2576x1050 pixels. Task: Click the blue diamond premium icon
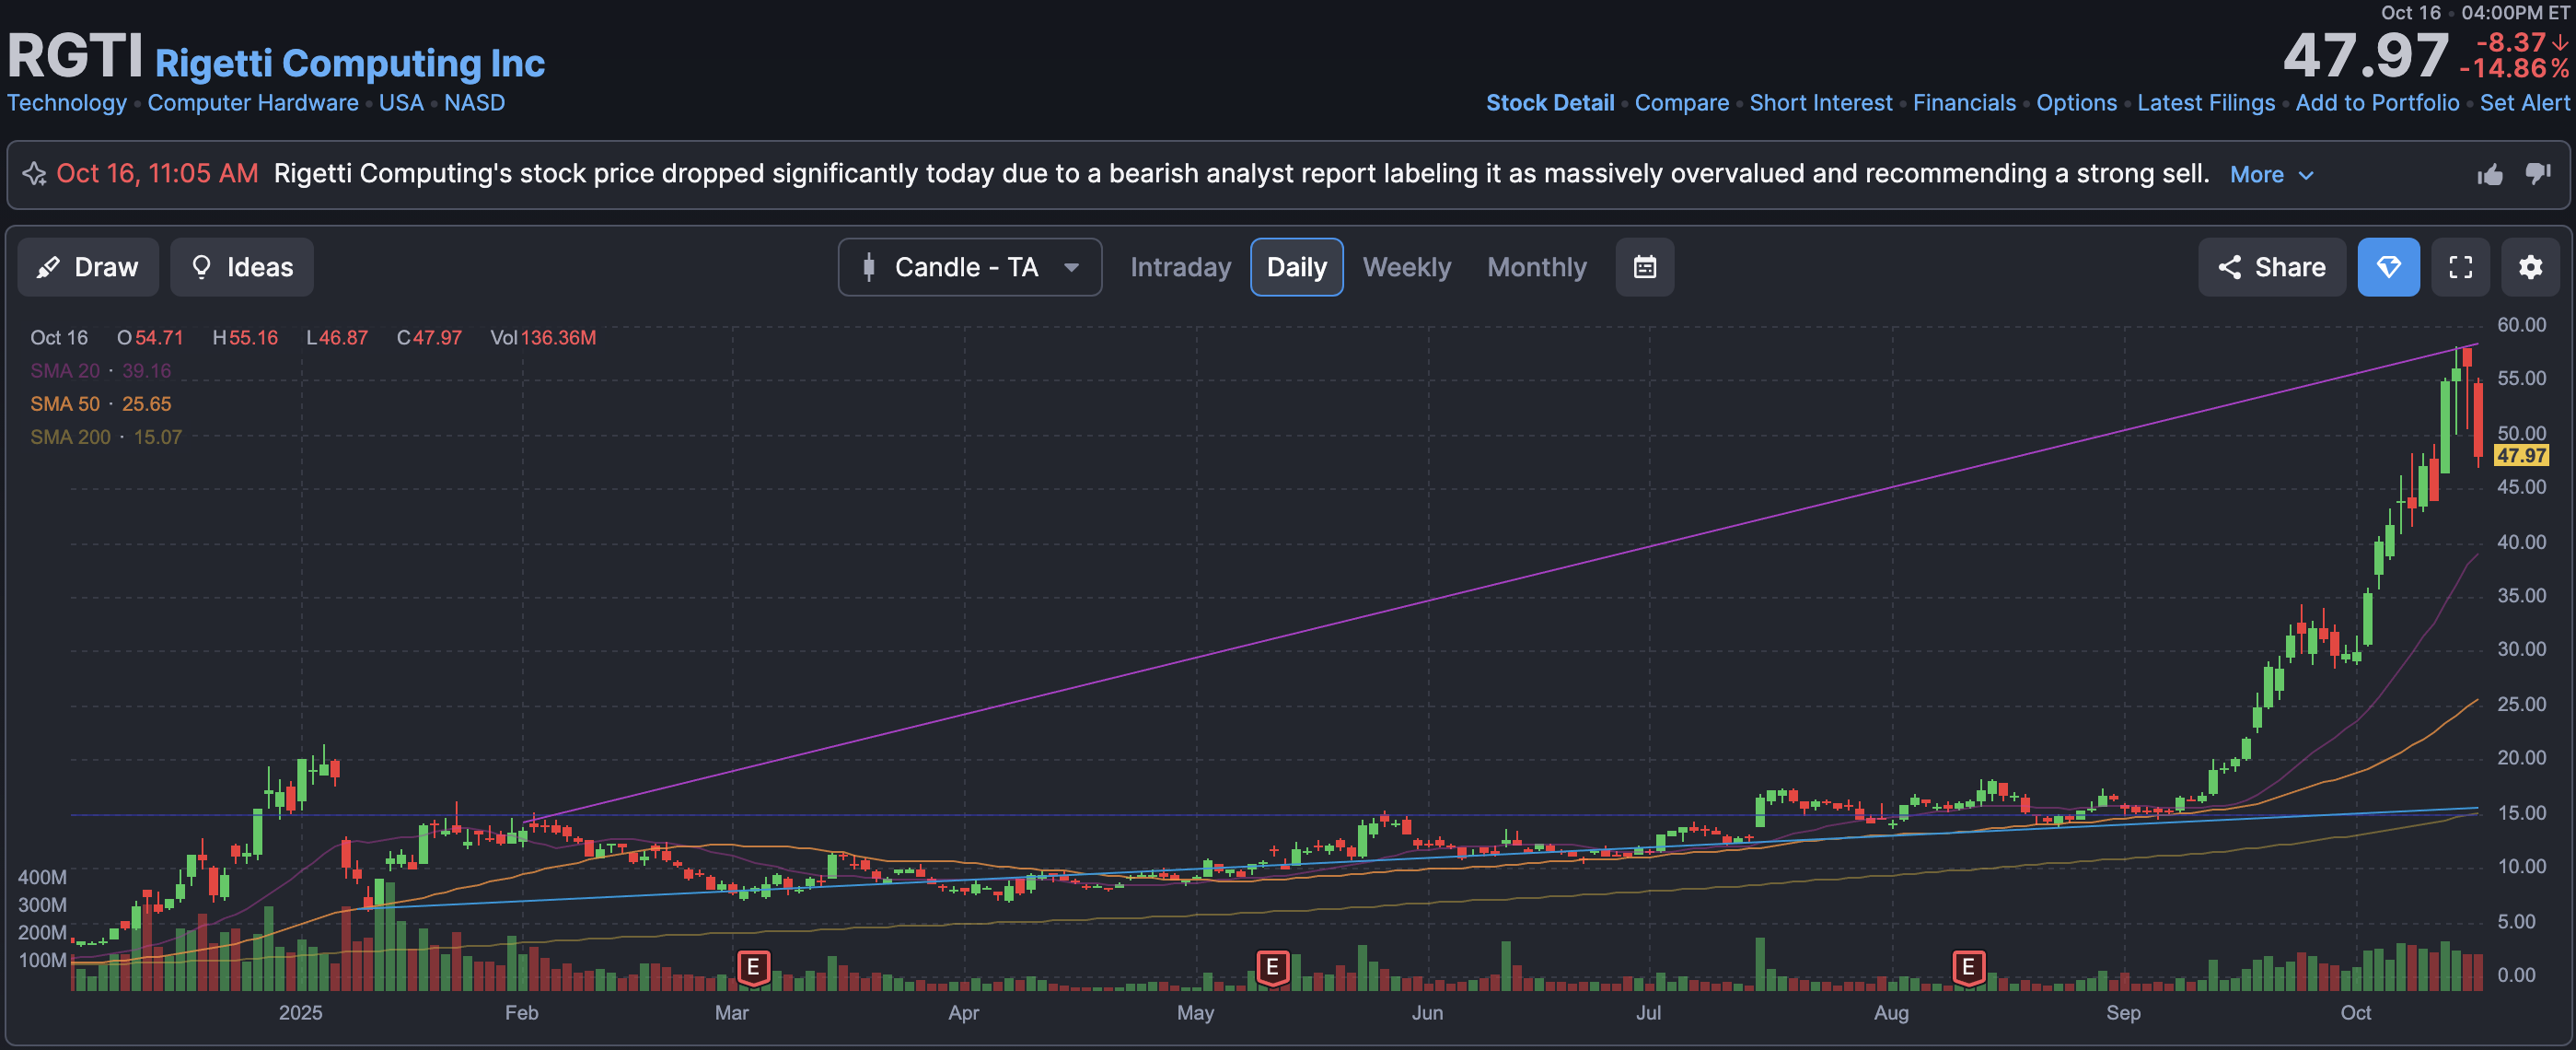pos(2388,267)
